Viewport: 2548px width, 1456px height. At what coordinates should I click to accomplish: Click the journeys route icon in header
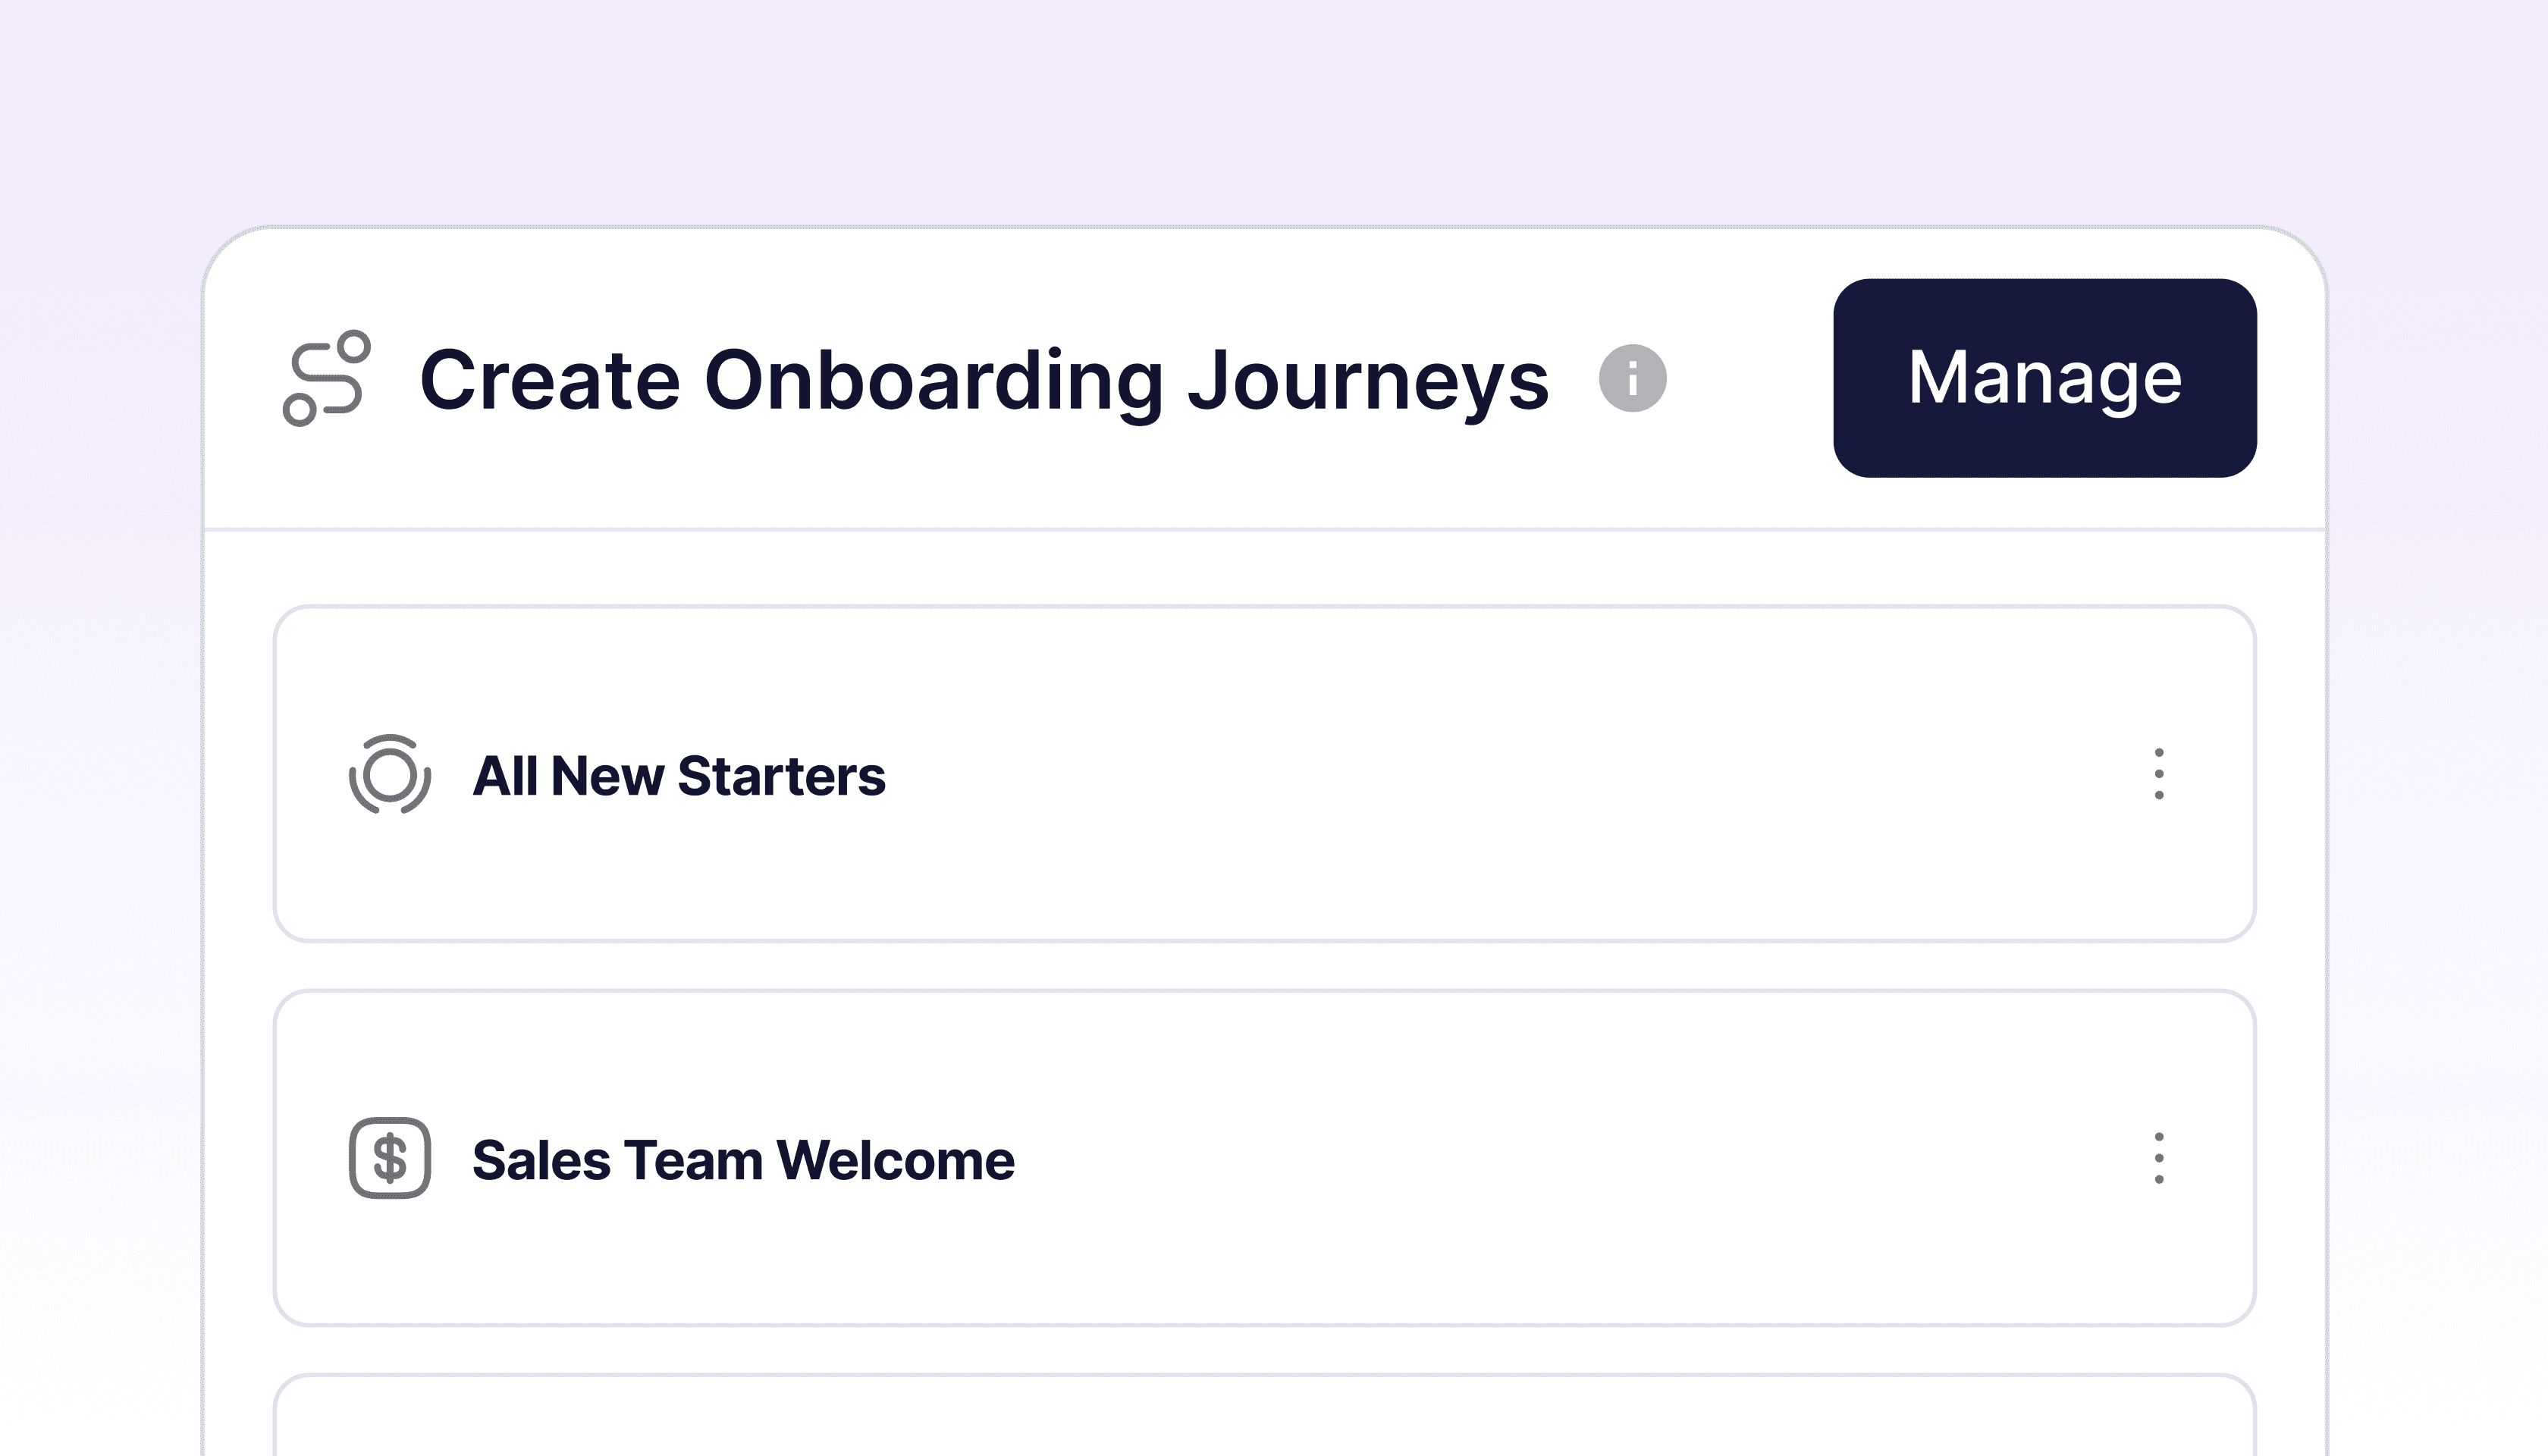pos(327,378)
